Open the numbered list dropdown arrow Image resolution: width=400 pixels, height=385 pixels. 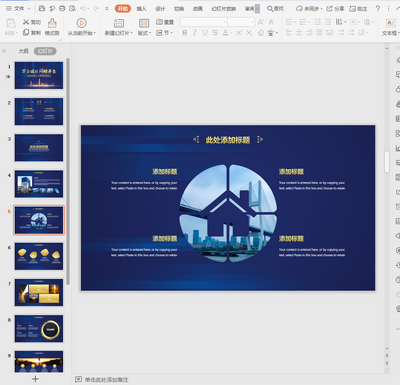tap(308, 22)
